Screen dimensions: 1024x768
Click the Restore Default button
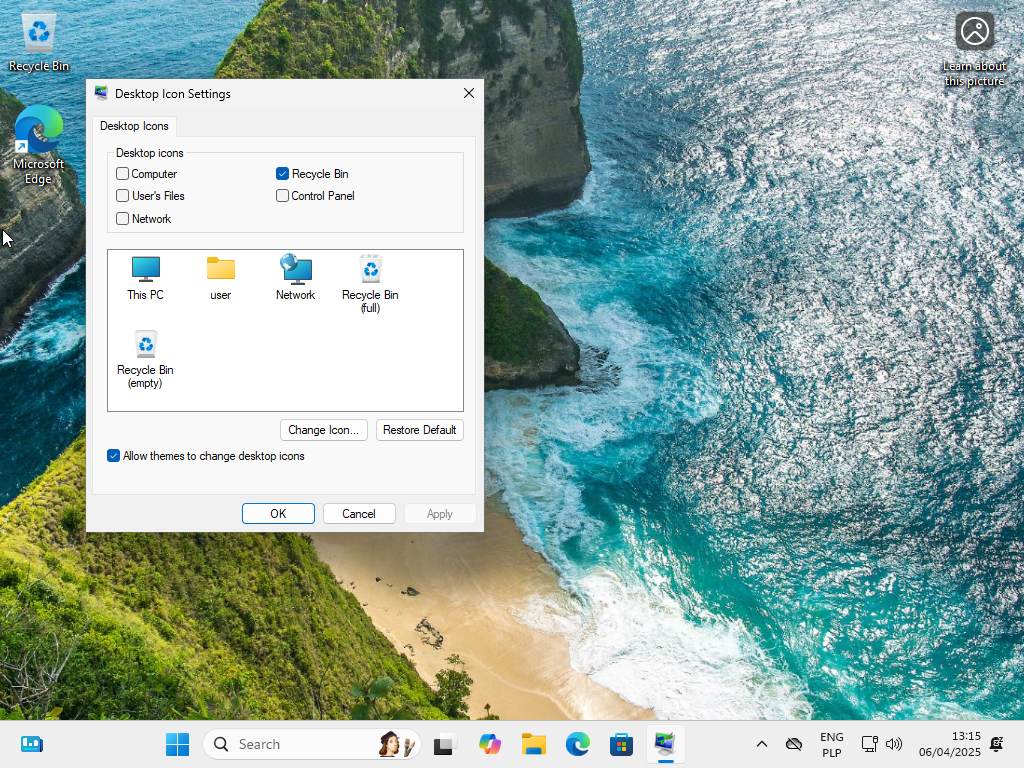[x=419, y=430]
